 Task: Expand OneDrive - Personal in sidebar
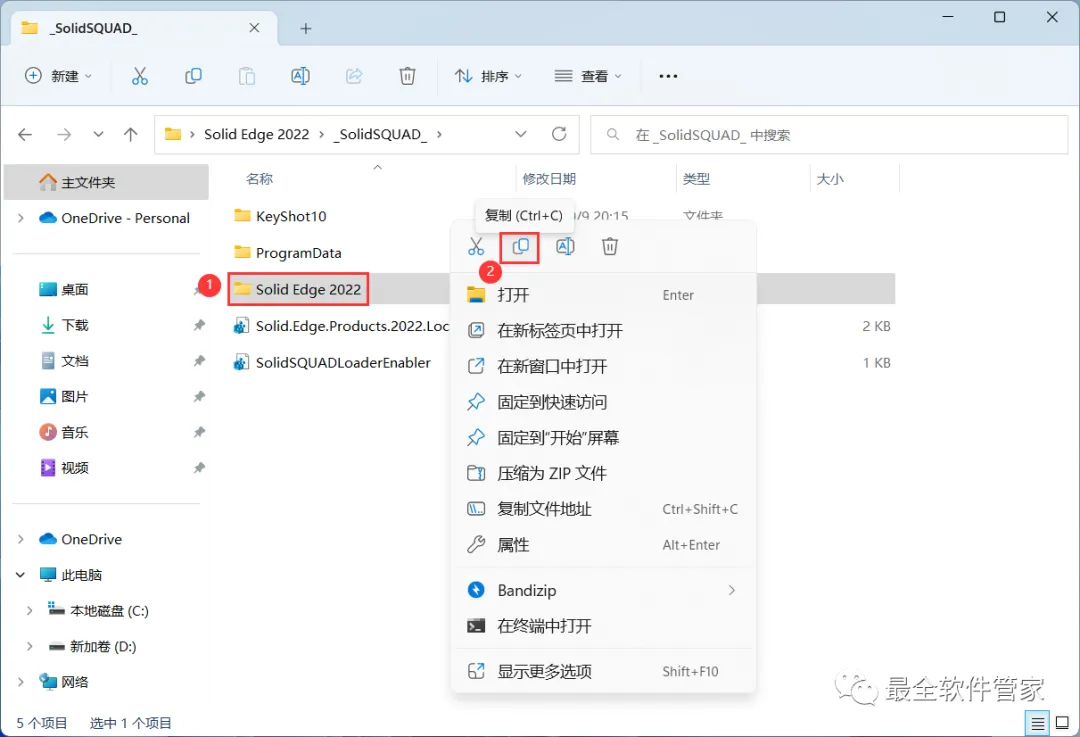21,218
